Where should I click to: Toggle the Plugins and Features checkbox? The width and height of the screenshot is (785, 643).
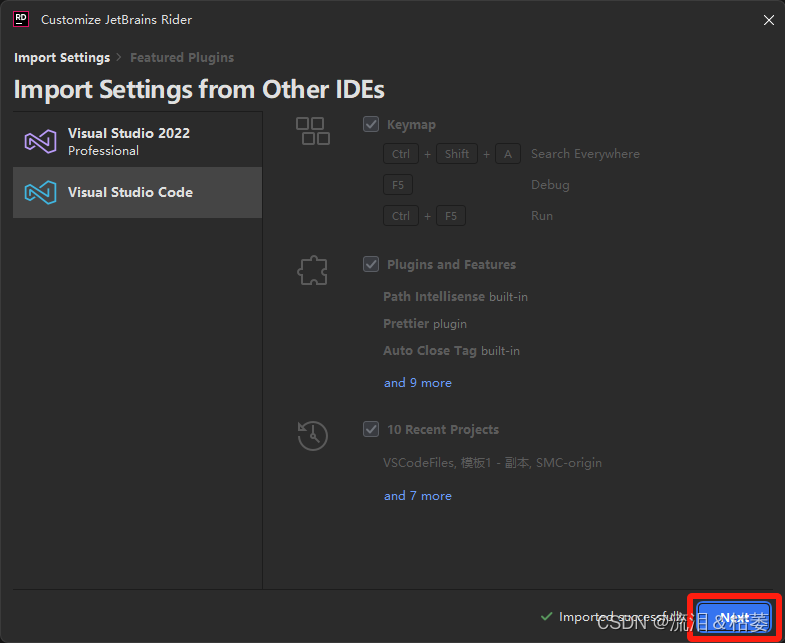coord(371,264)
